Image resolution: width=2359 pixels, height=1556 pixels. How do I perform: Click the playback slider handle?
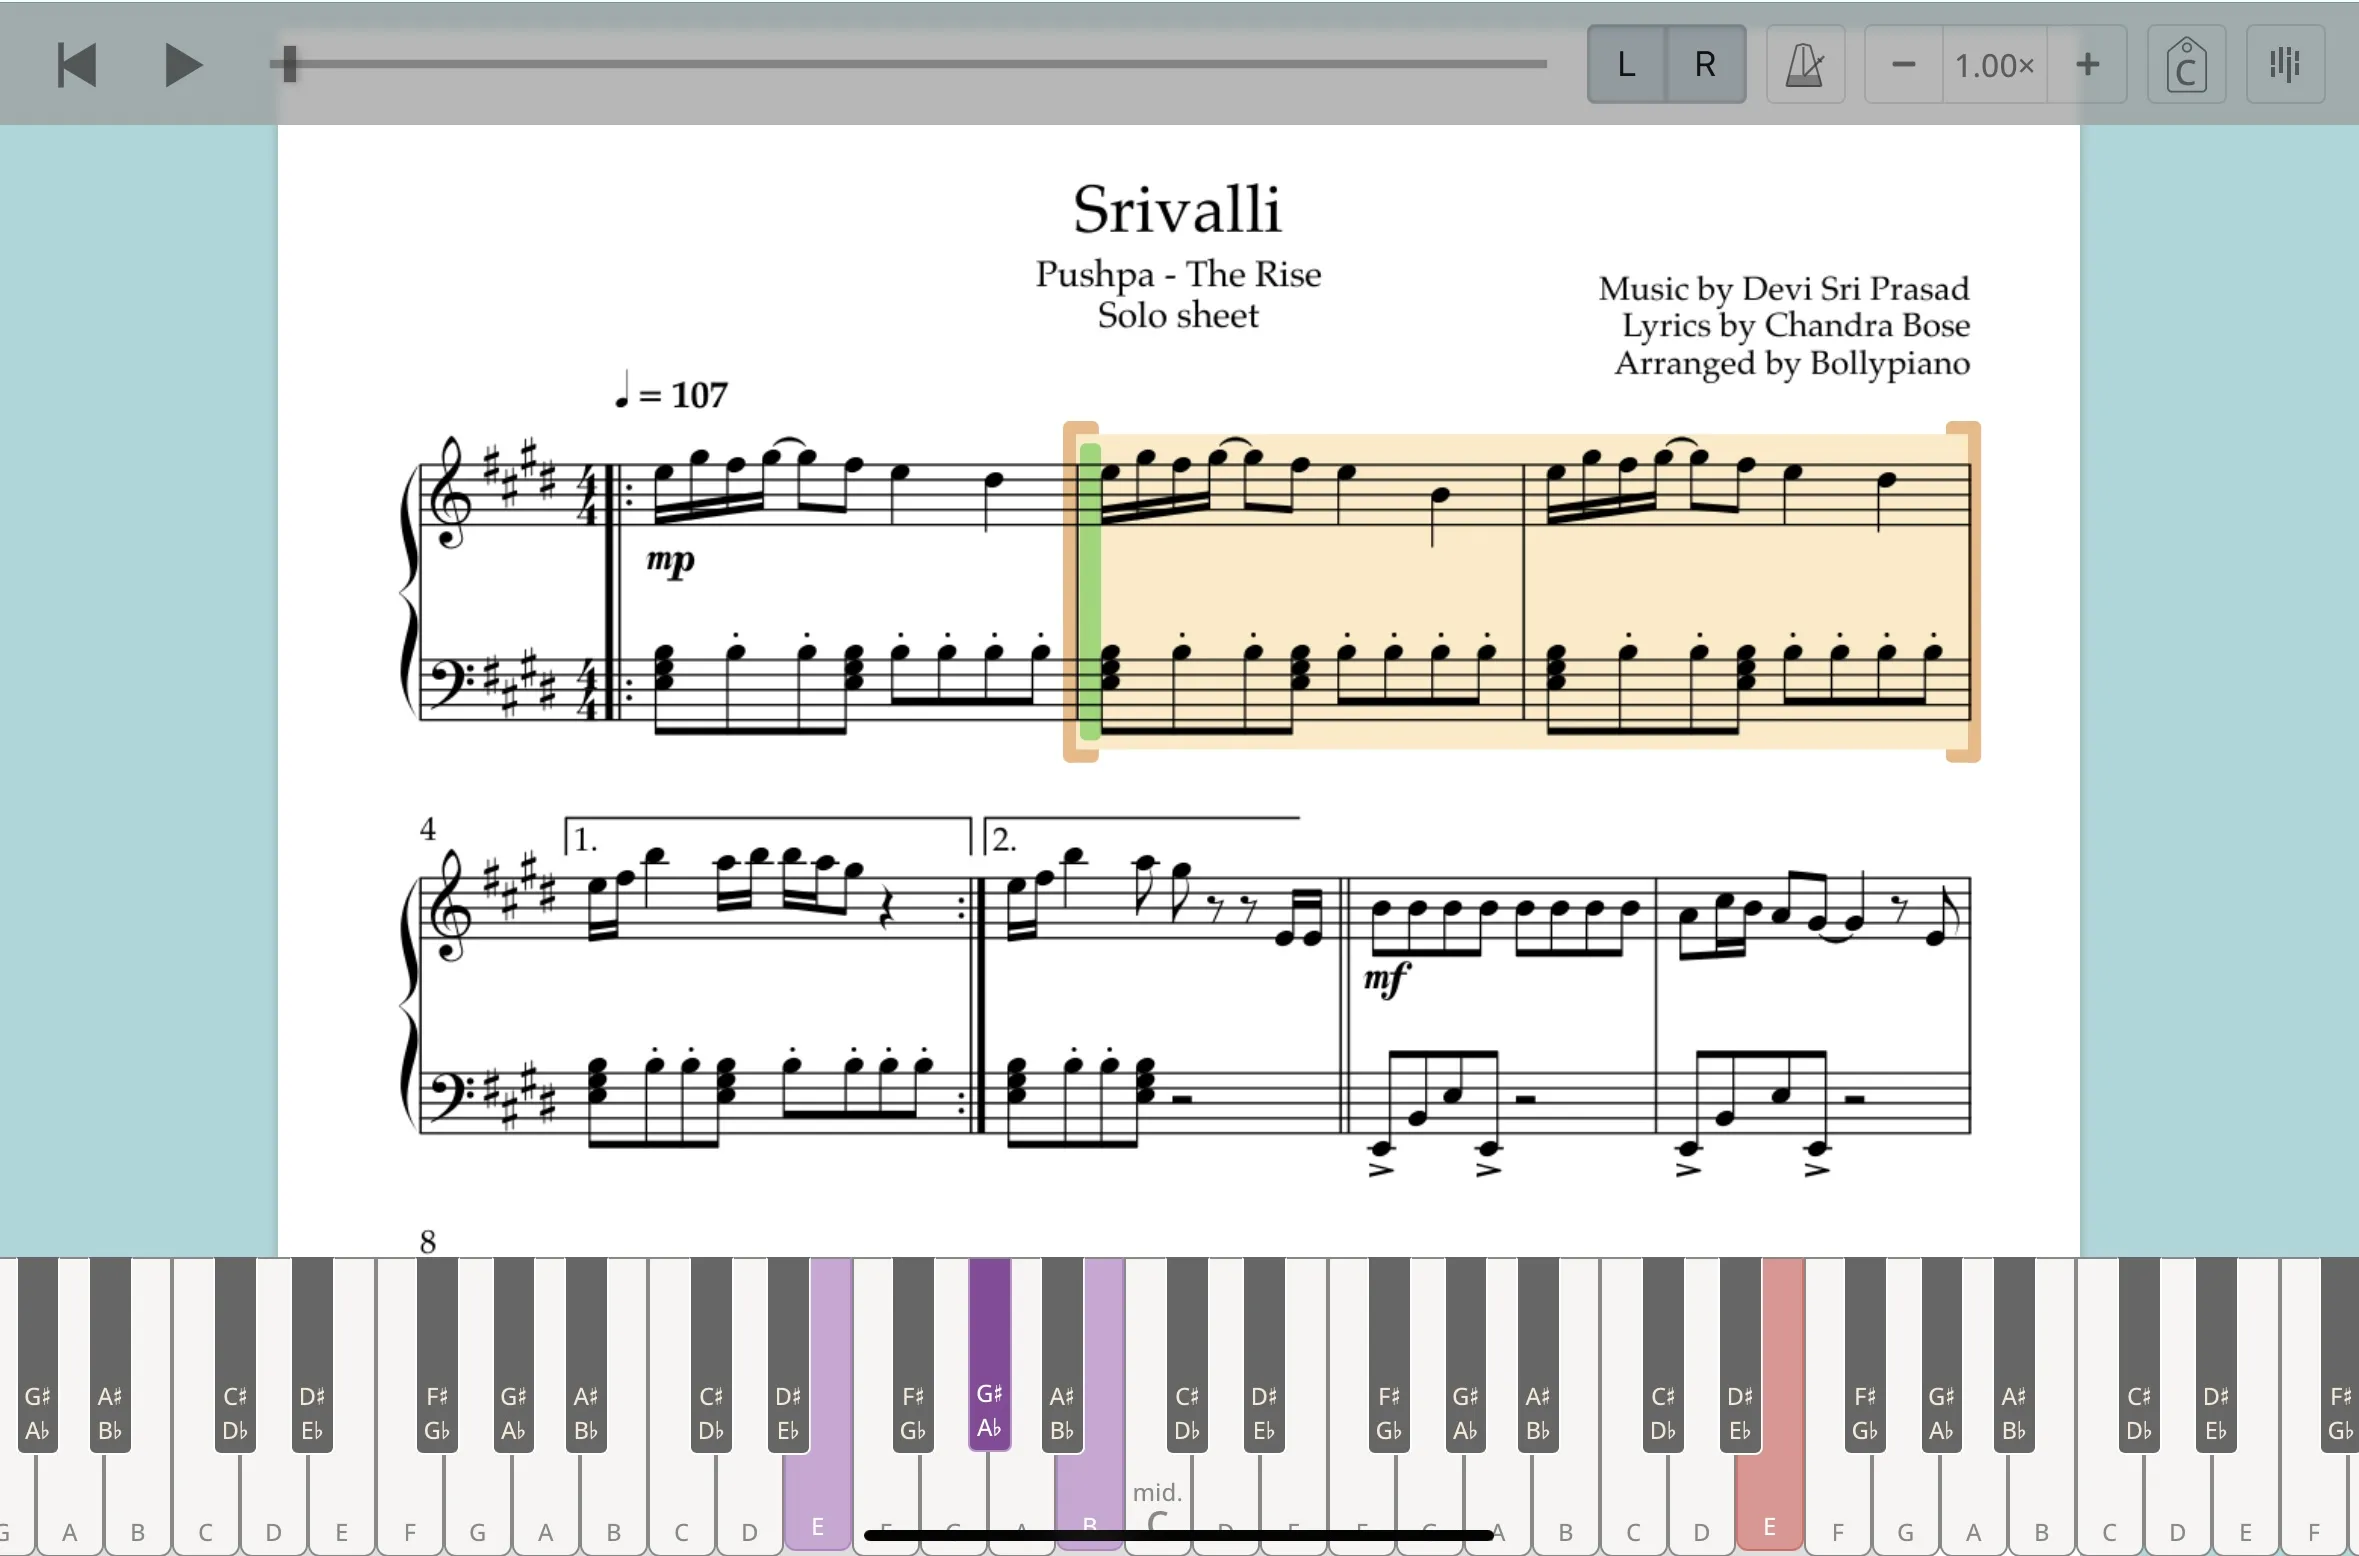pyautogui.click(x=289, y=64)
